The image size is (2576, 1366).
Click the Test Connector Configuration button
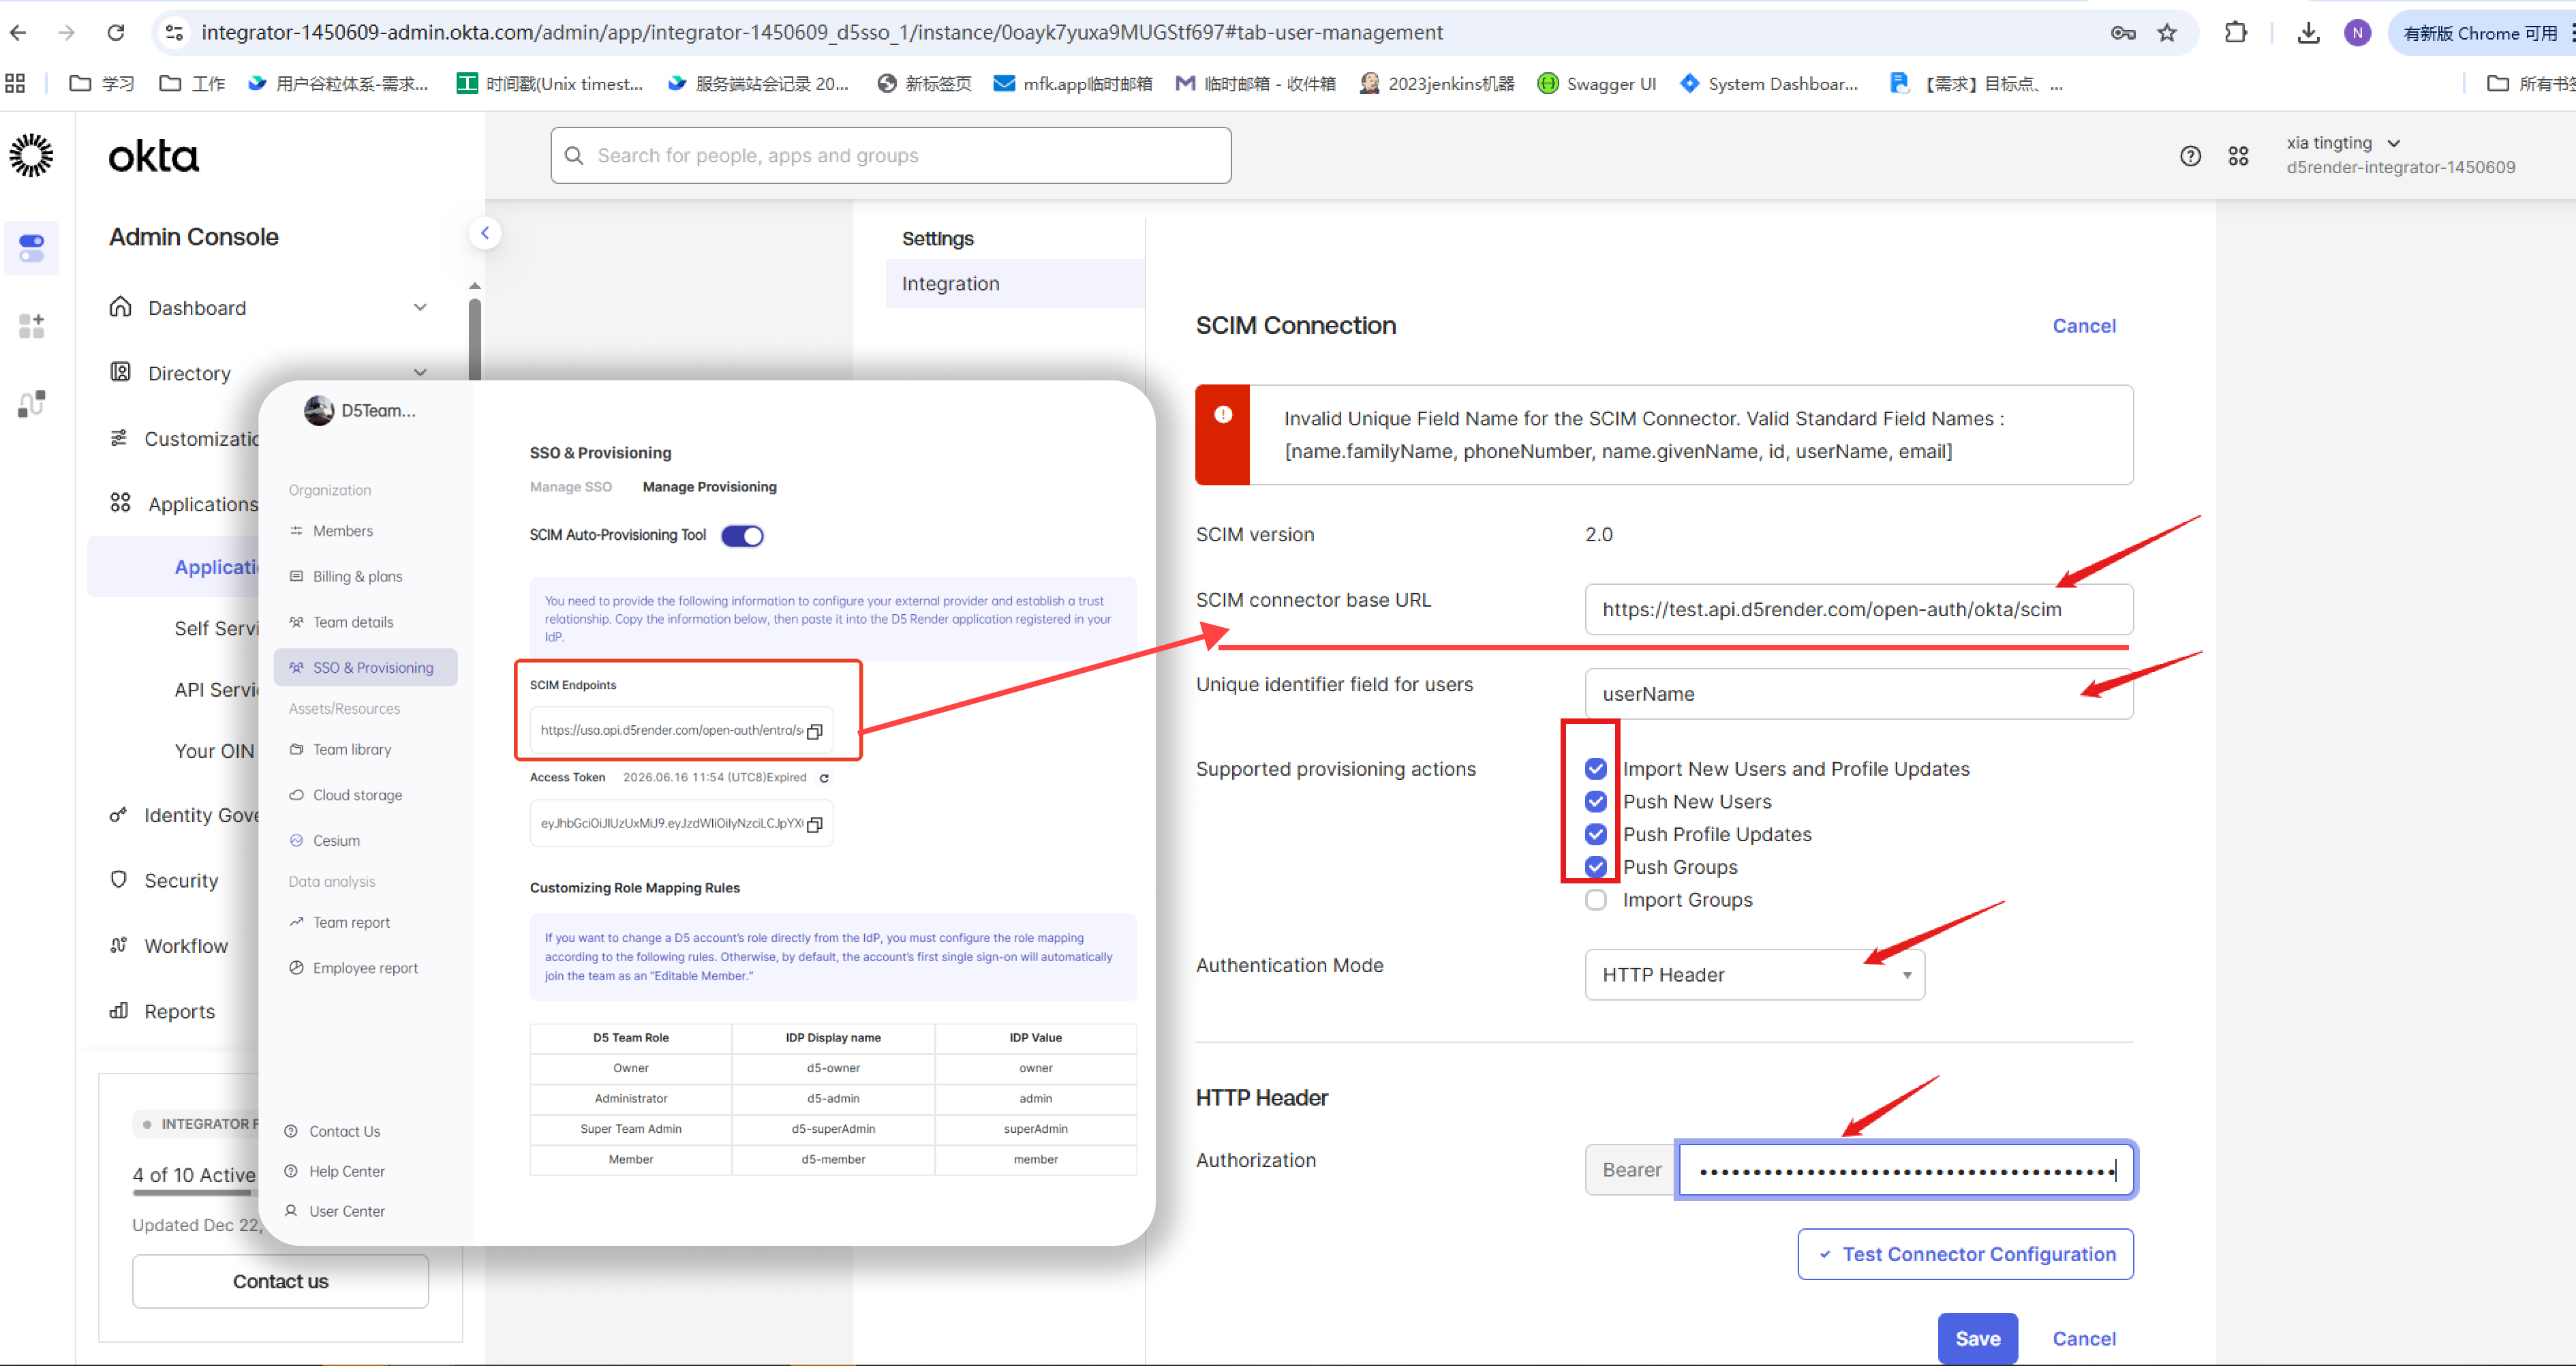[x=1965, y=1254]
